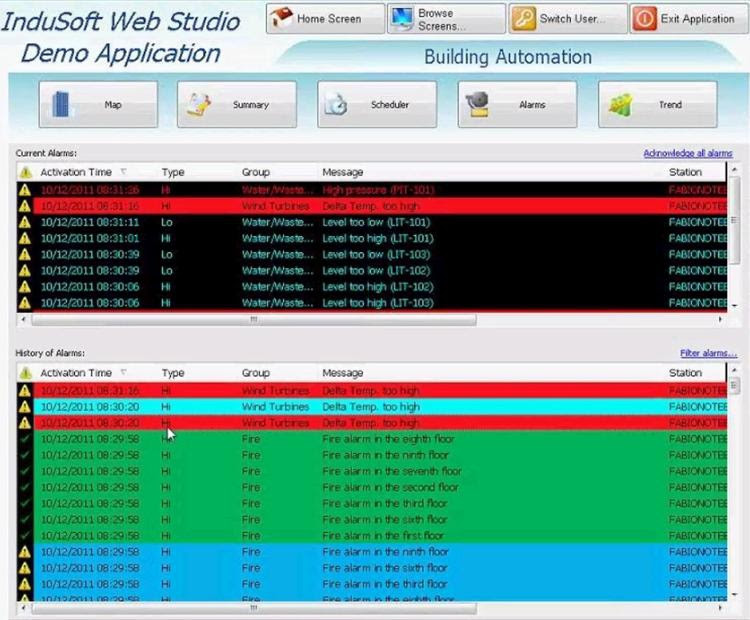Click the Scheduler clock icon
Viewport: 750px width, 620px height.
(336, 104)
